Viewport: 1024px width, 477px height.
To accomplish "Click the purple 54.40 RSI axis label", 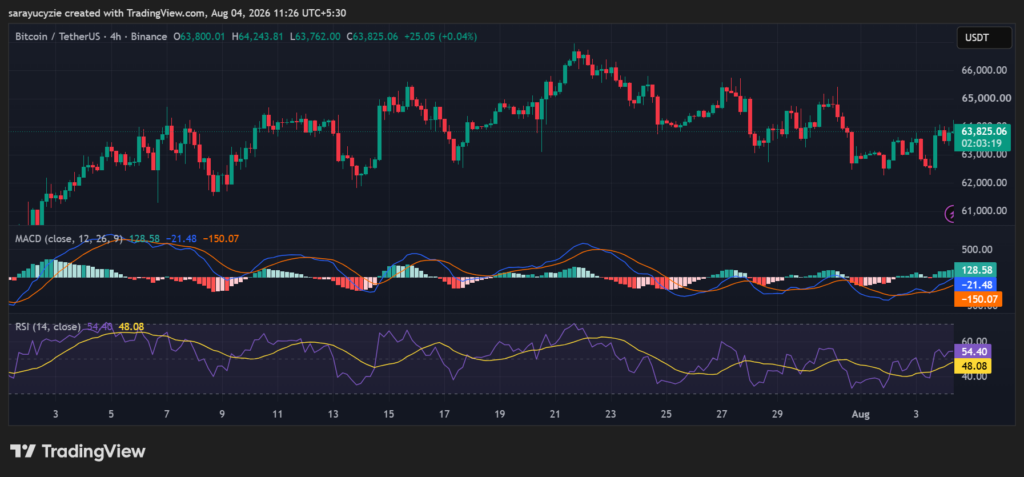I will coord(973,352).
